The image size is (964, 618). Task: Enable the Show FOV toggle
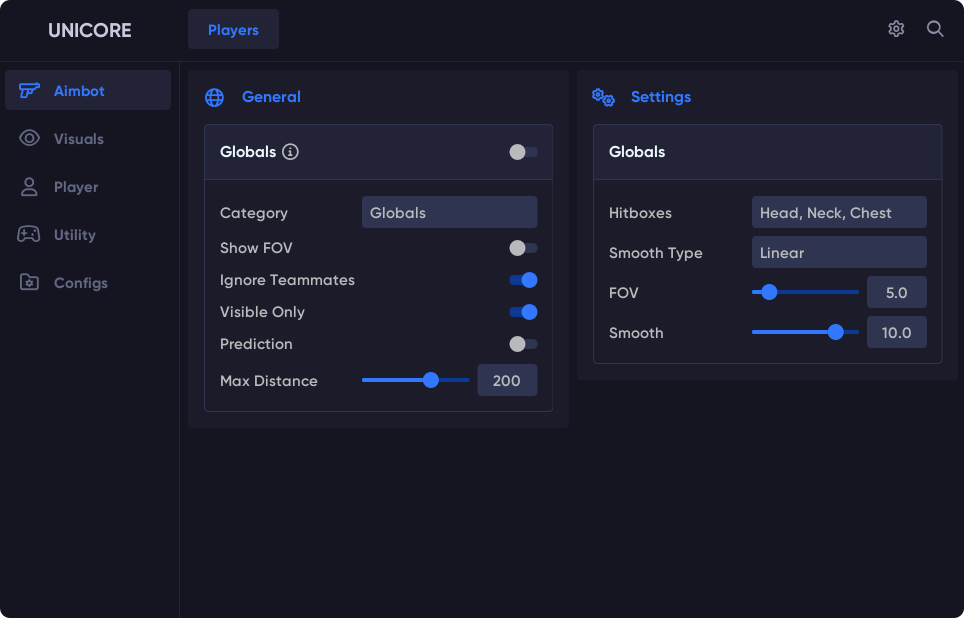point(522,248)
